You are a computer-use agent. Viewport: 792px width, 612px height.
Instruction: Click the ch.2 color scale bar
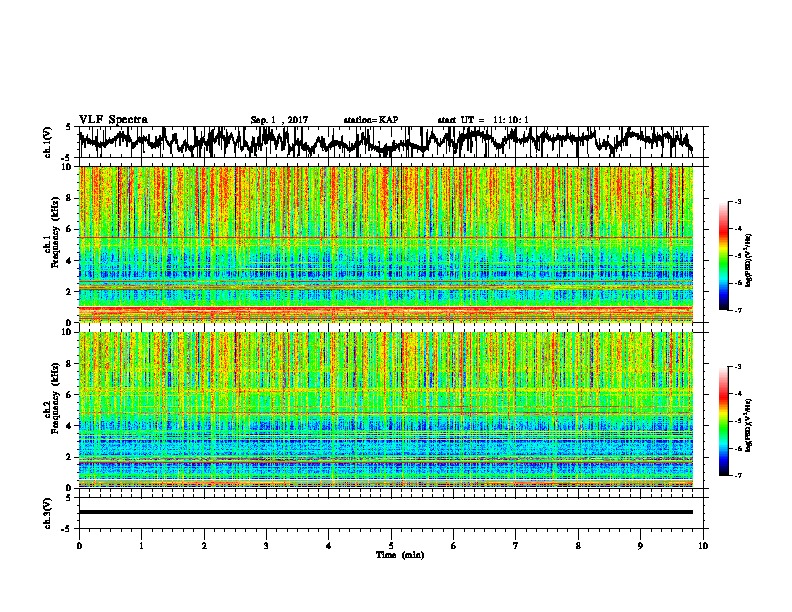coord(723,421)
